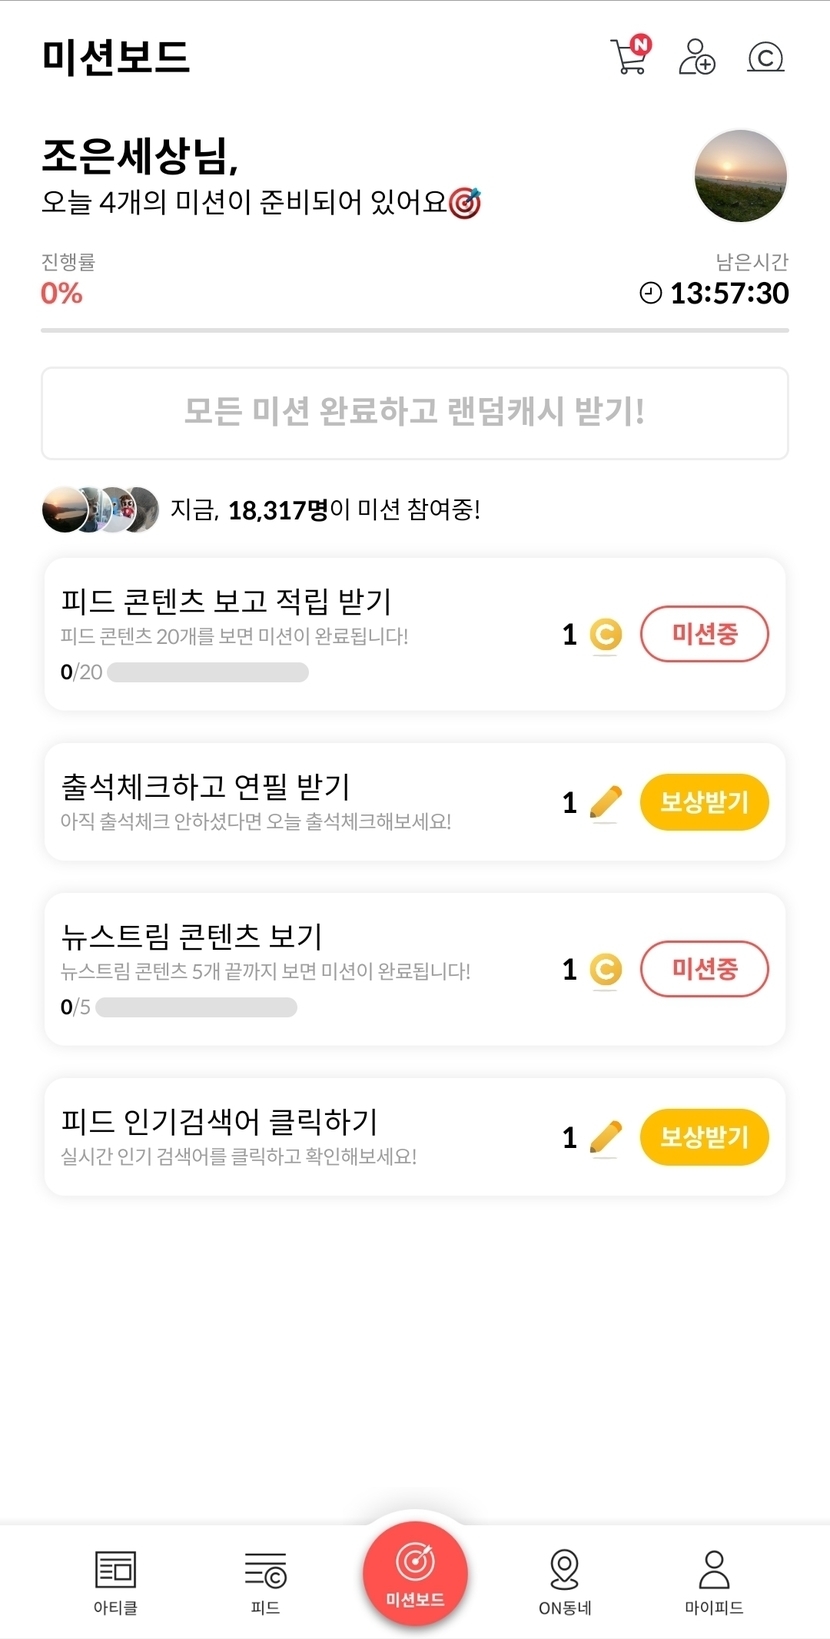This screenshot has width=830, height=1639.
Task: Open the 피드 인기검색어 클릭하기 mission card
Action: pyautogui.click(x=300, y=1137)
